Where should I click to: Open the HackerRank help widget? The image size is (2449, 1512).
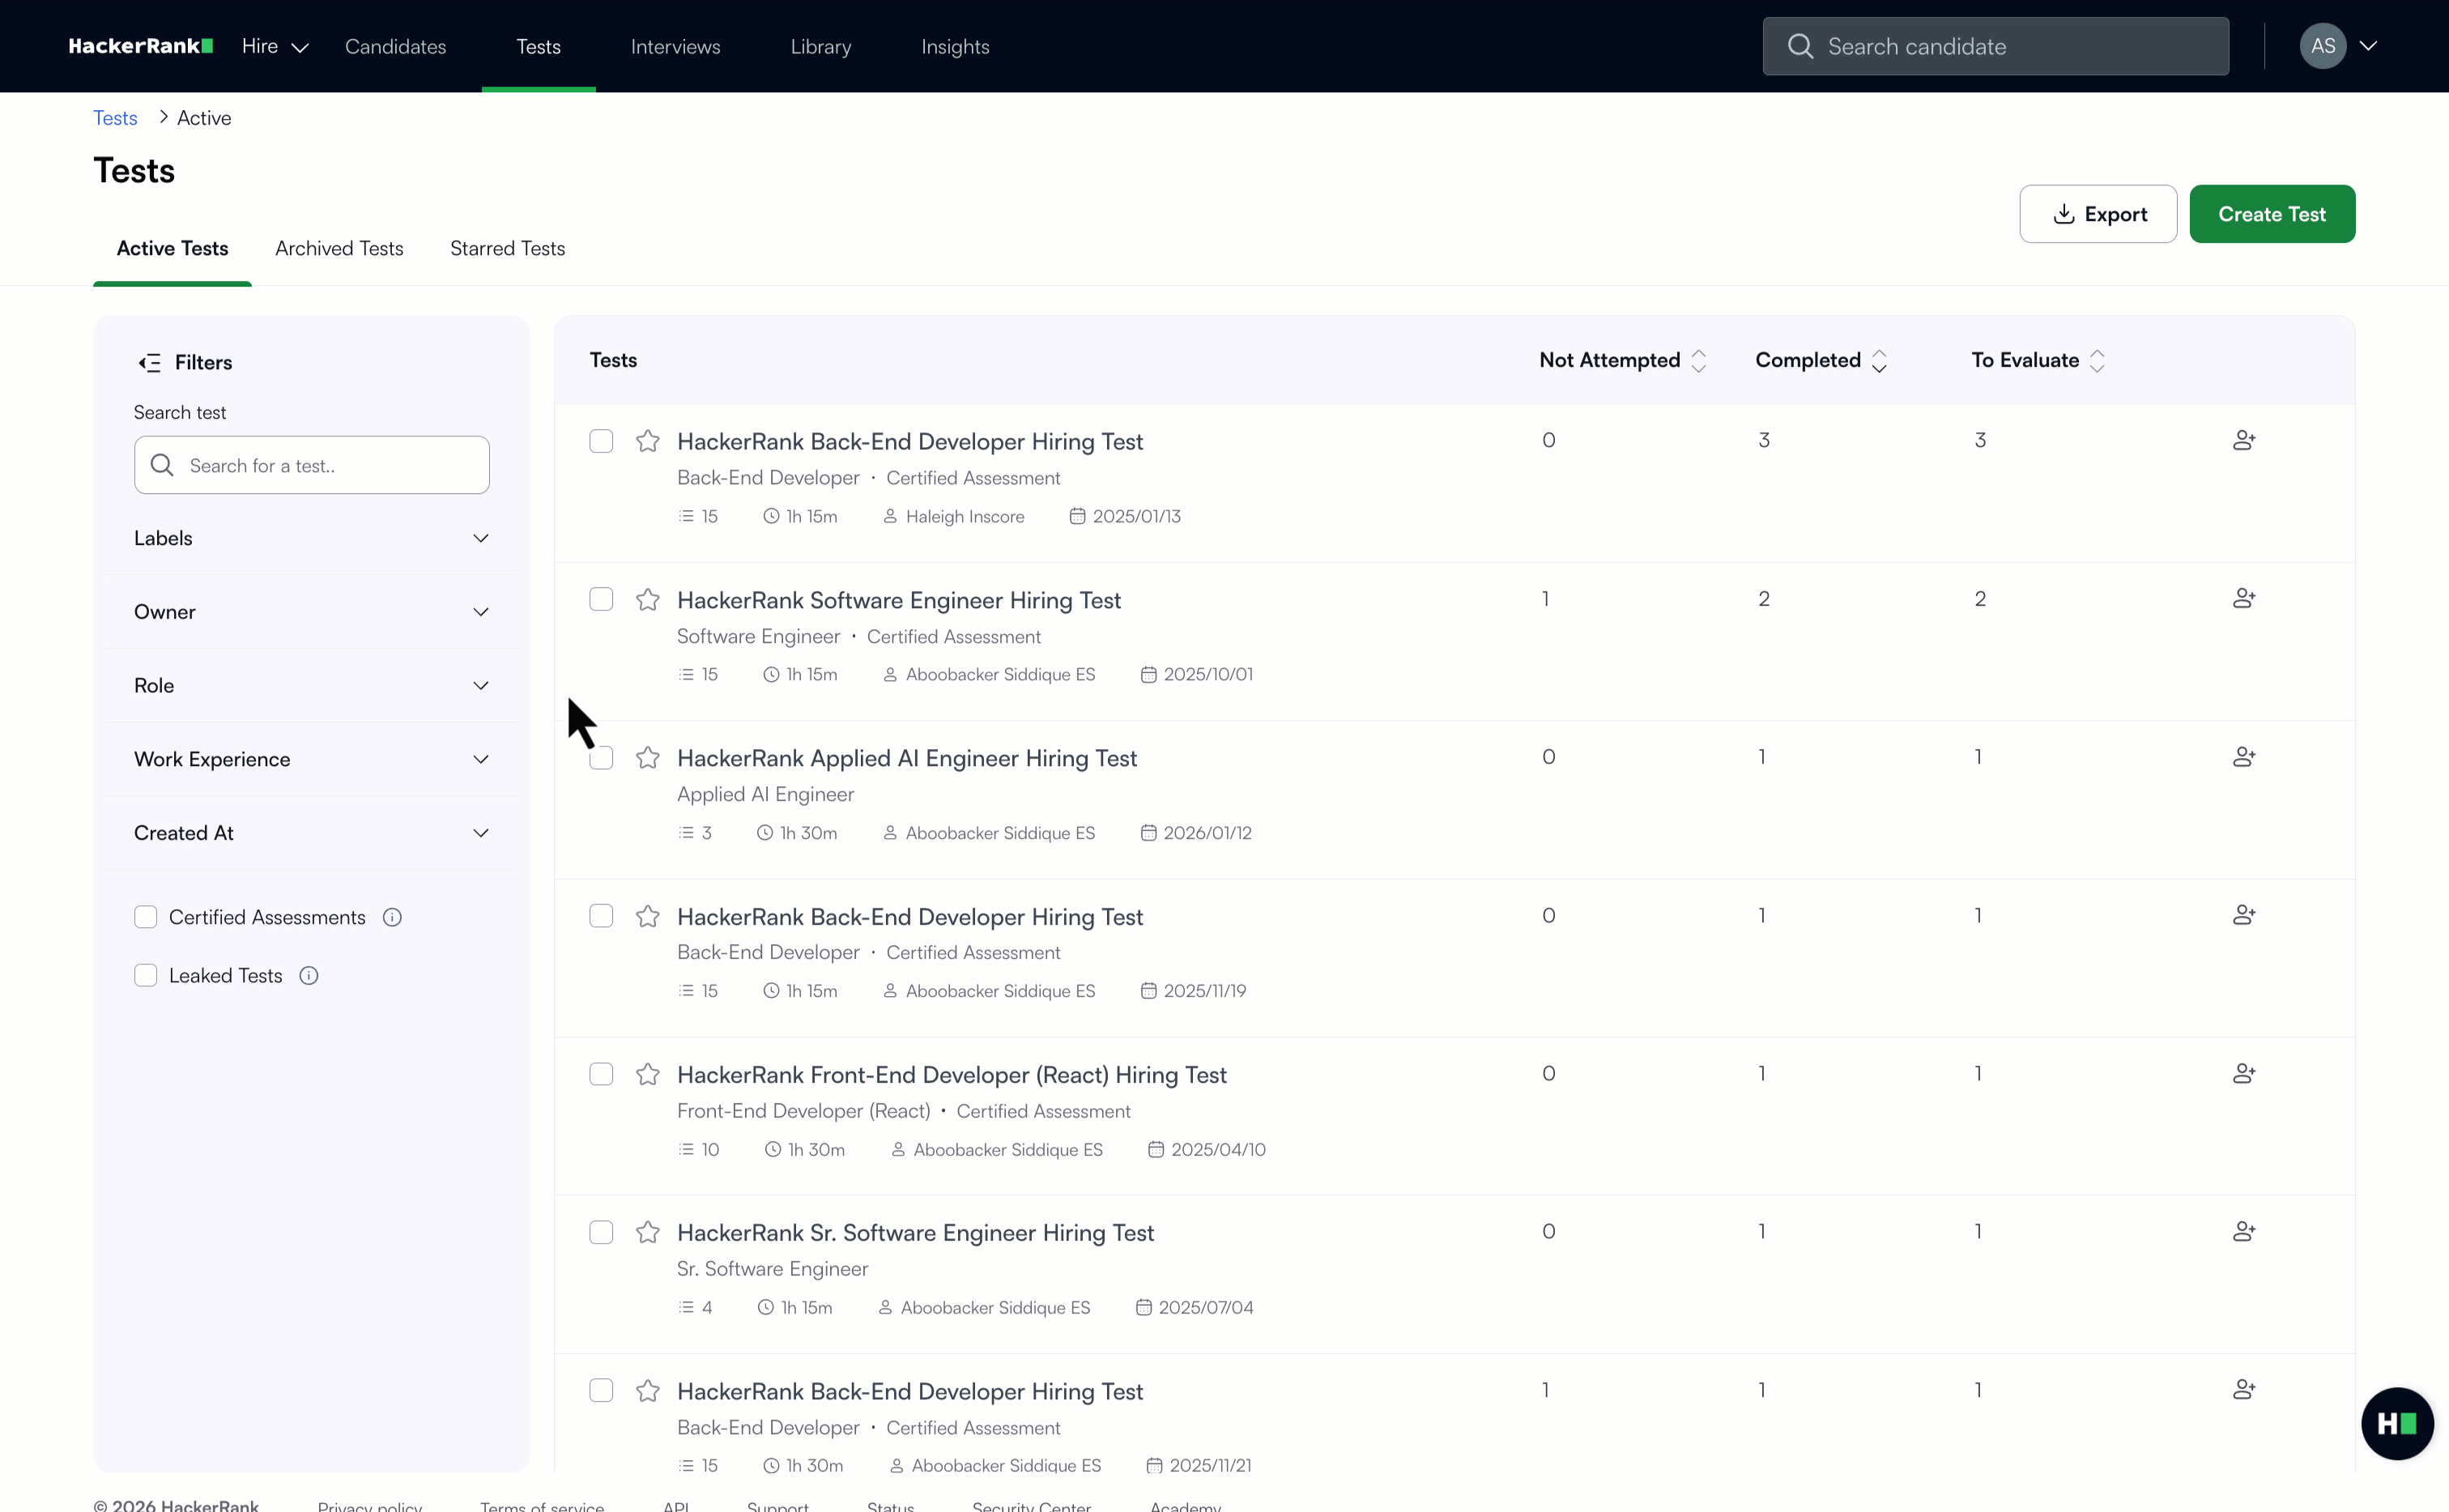coord(2397,1423)
